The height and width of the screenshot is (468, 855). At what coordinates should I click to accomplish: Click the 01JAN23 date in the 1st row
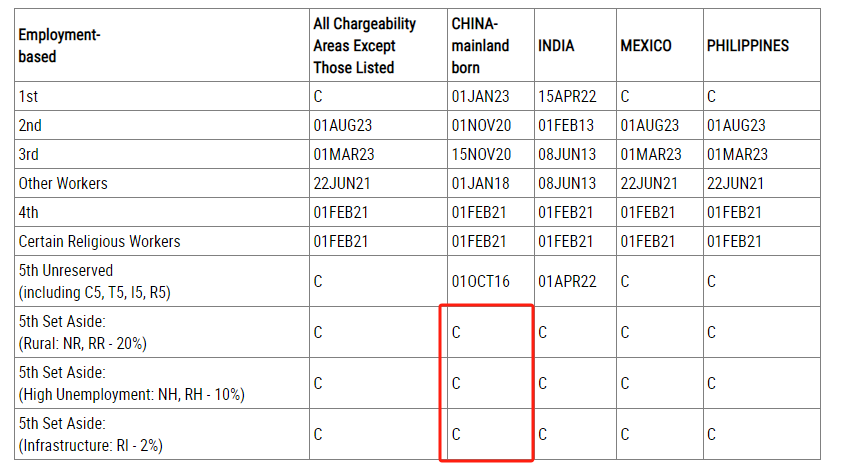click(x=480, y=97)
